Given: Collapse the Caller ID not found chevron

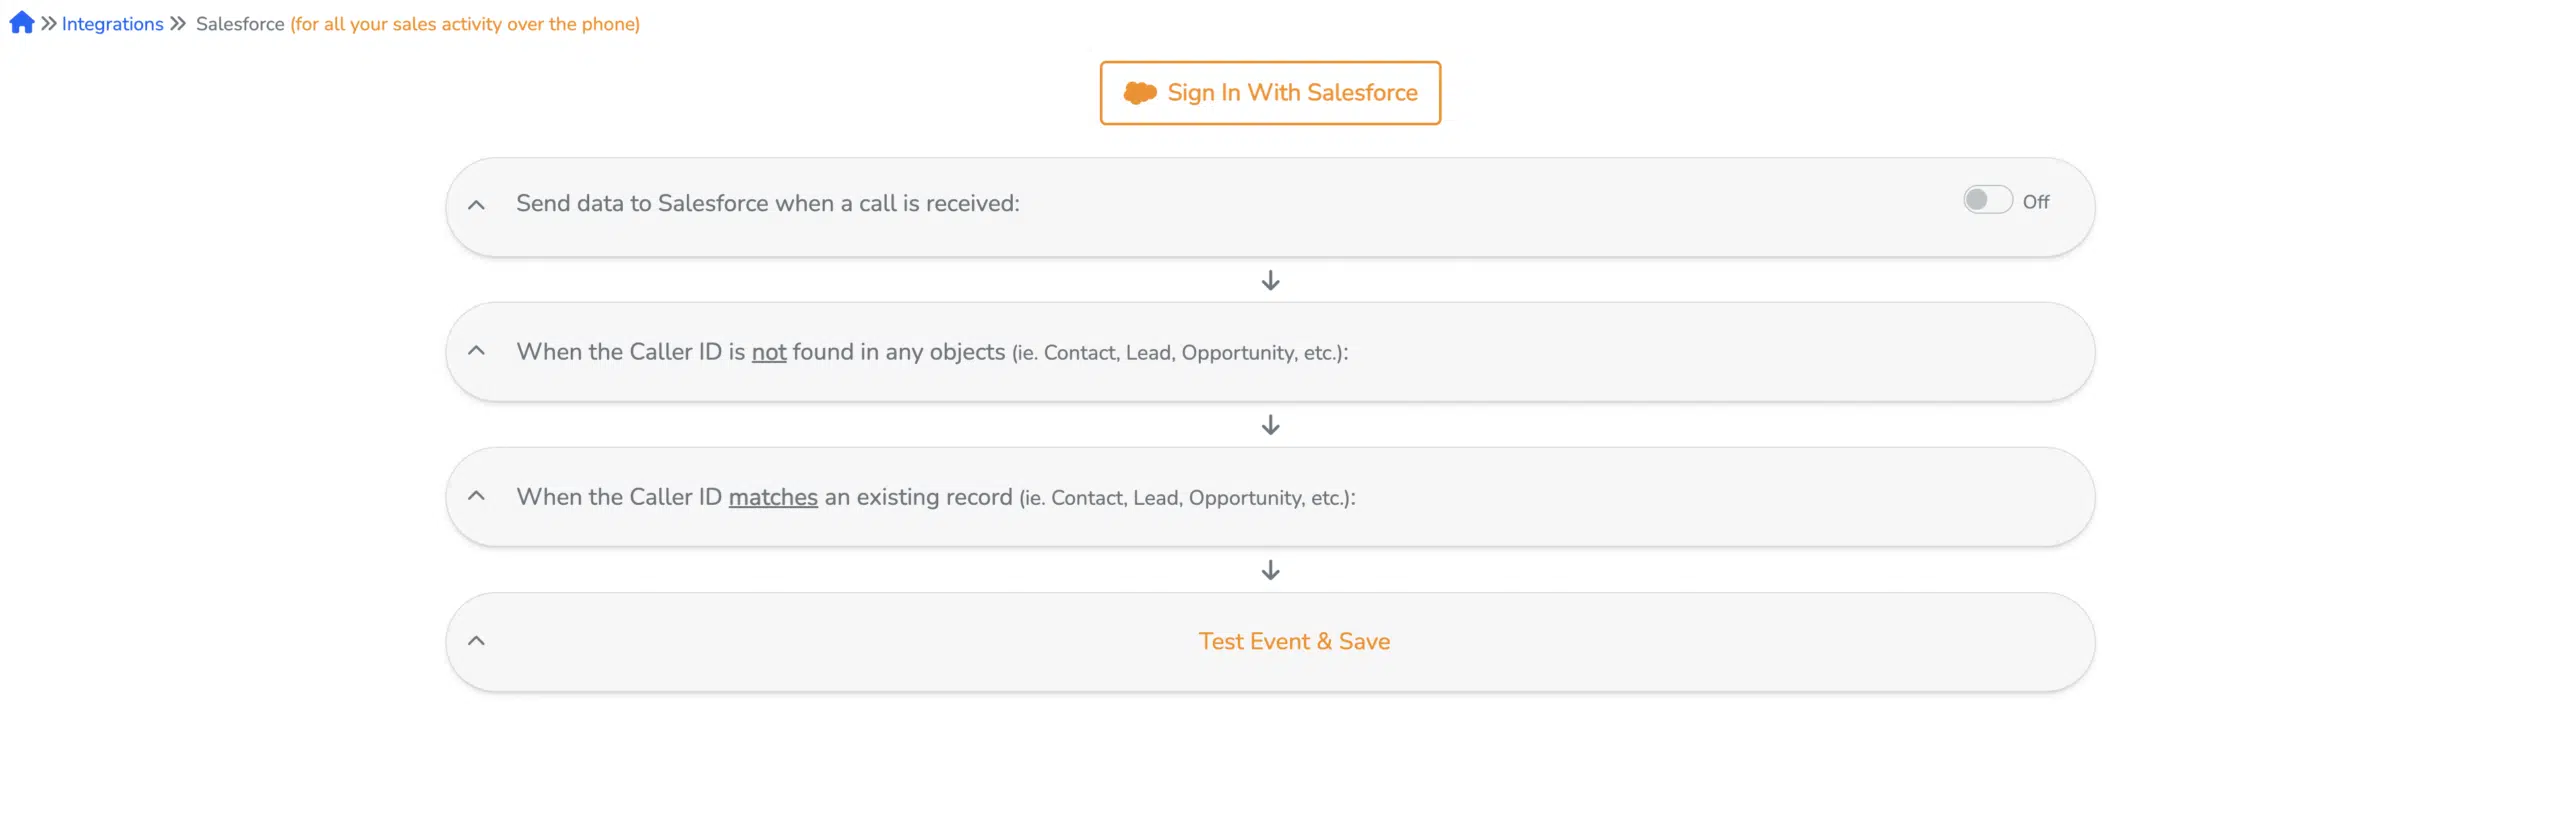Looking at the screenshot, I should click(477, 351).
